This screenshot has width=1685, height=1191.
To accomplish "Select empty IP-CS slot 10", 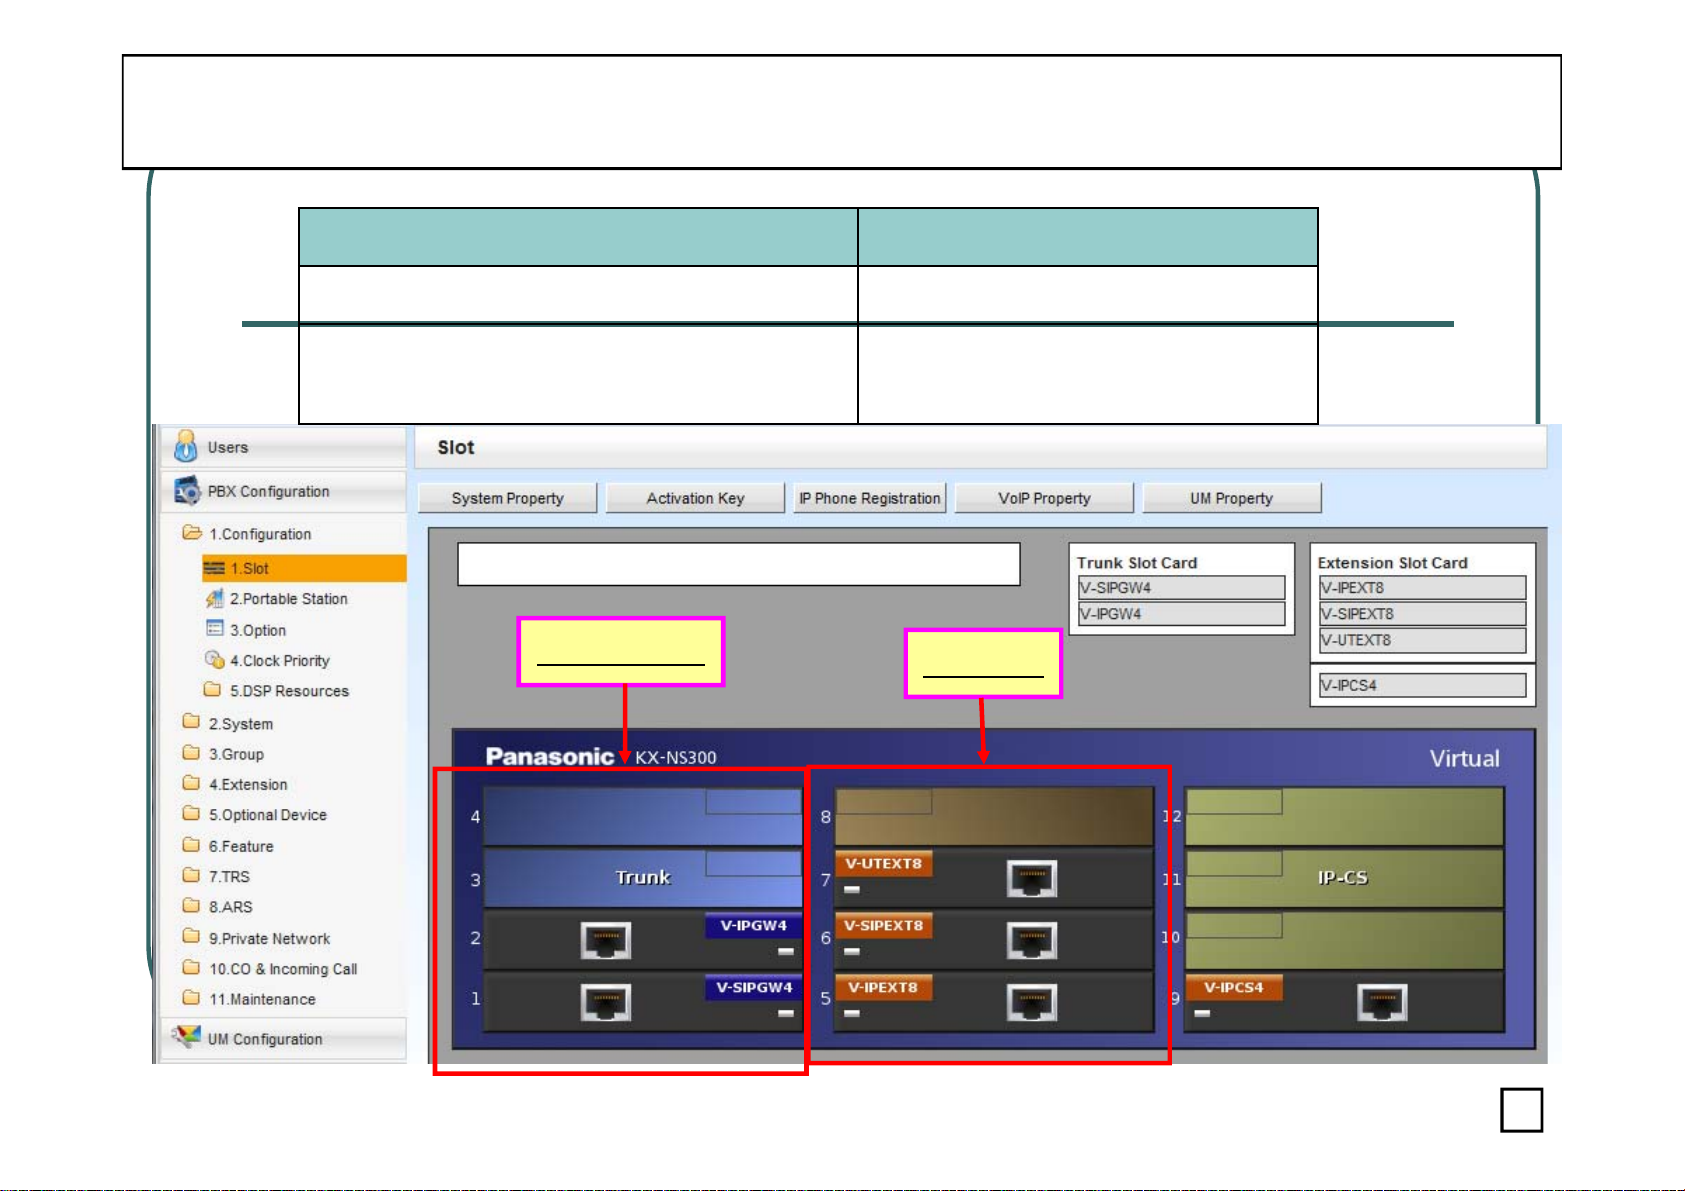I will (1344, 940).
